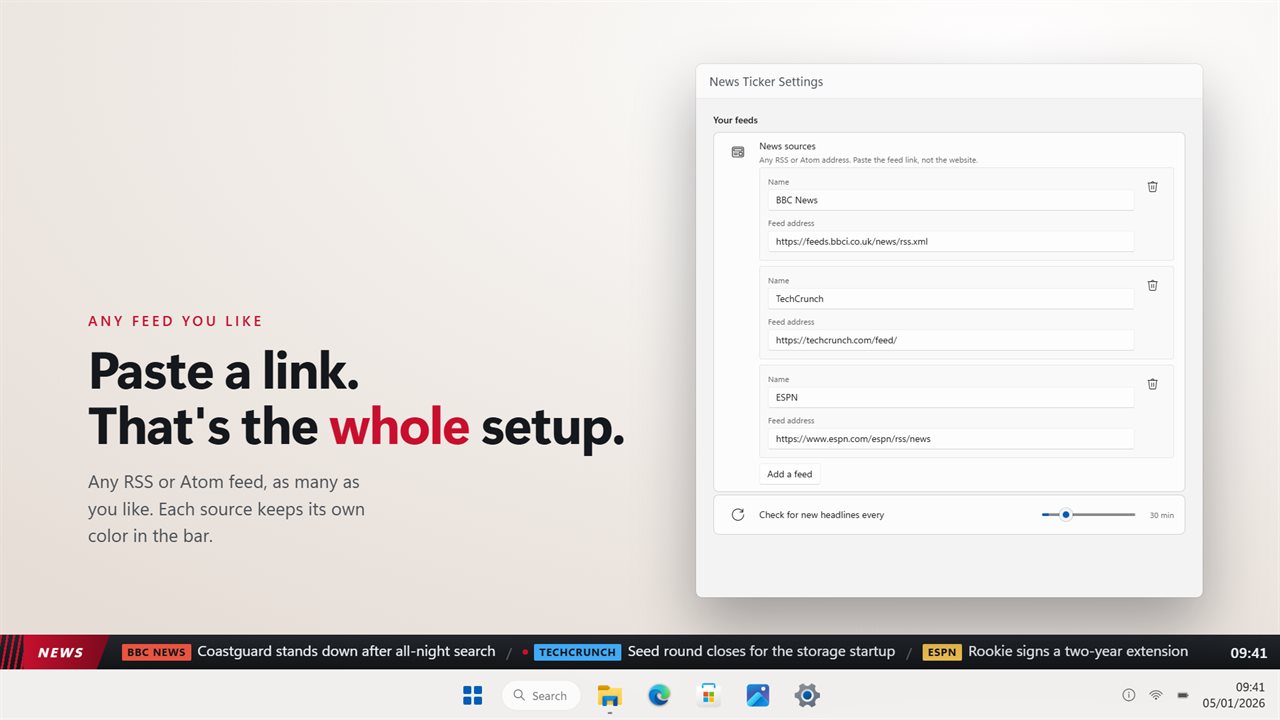The height and width of the screenshot is (720, 1280).
Task: Open the Photos app from the taskbar
Action: pos(757,695)
